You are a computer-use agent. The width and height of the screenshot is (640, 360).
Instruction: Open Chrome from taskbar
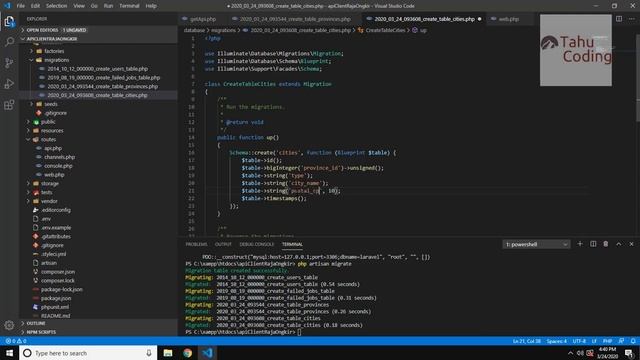coord(188,353)
